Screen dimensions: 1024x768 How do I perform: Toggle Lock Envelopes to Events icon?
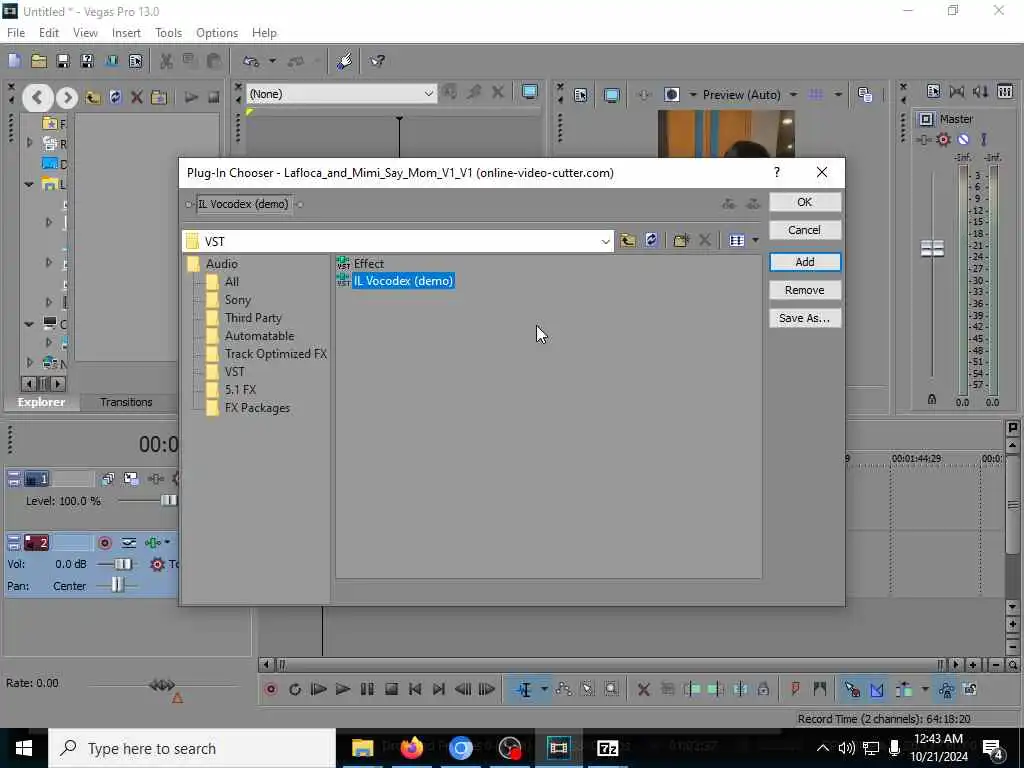[946, 689]
